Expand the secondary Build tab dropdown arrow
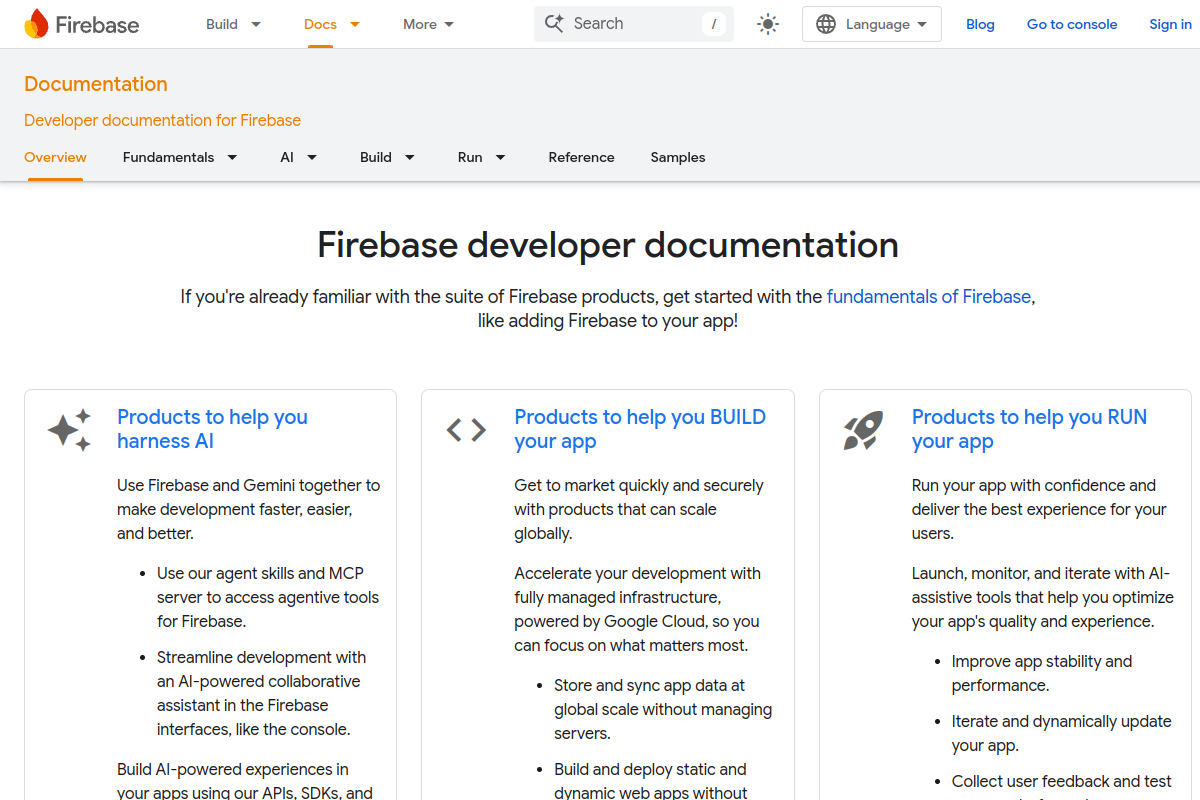This screenshot has height=800, width=1200. click(x=409, y=157)
